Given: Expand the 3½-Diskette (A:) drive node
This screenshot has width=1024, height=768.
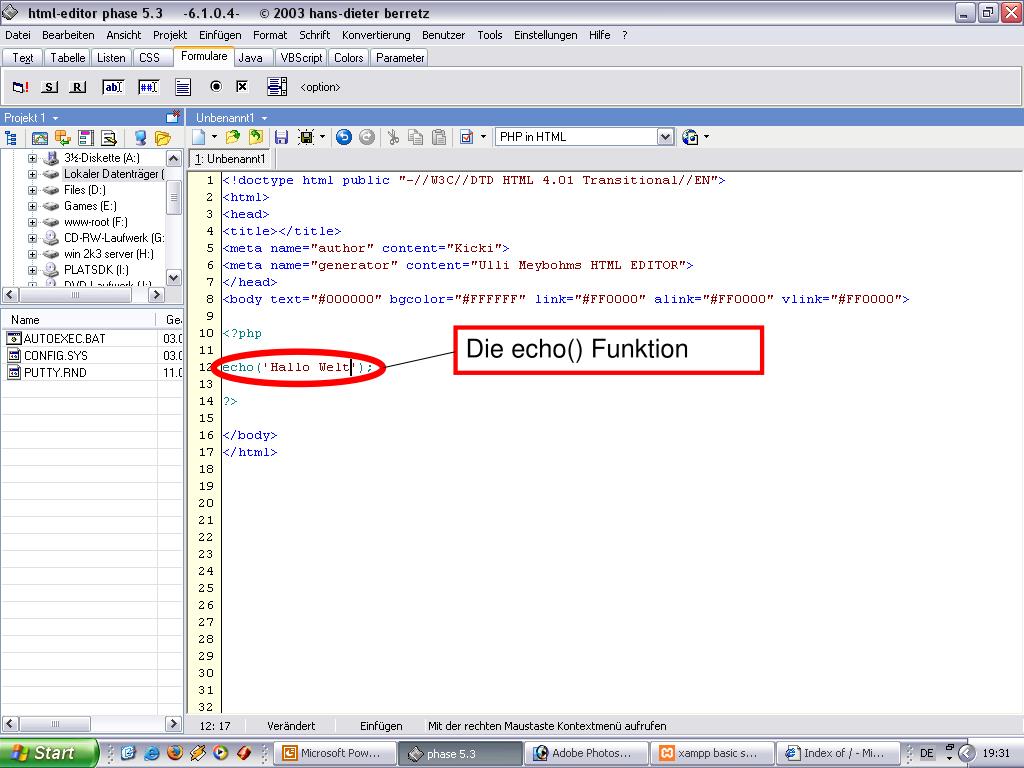Looking at the screenshot, I should [32, 158].
